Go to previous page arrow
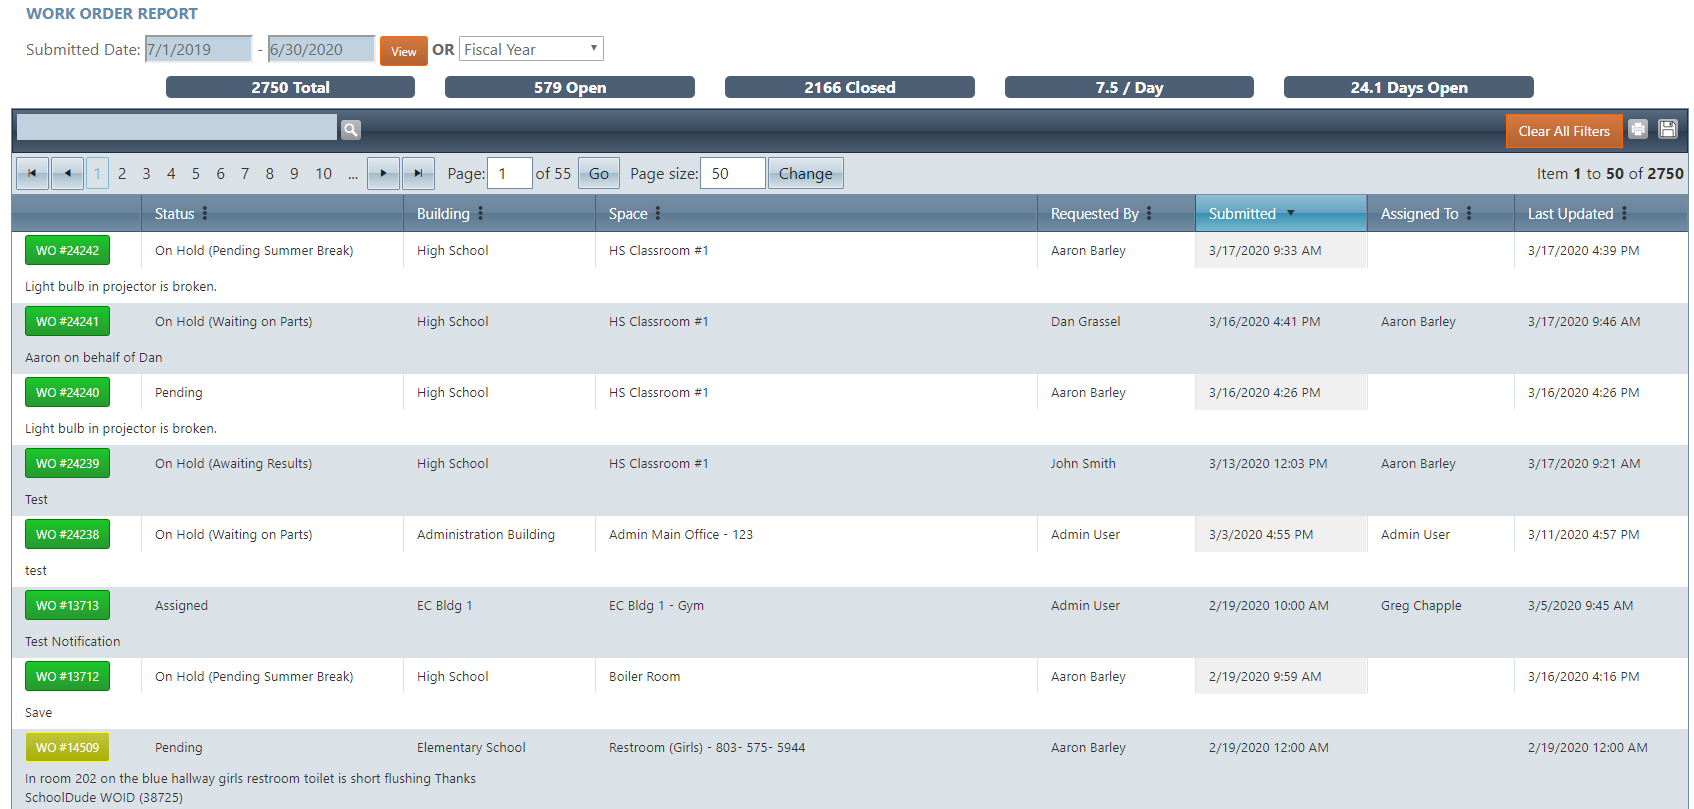This screenshot has height=809, width=1694. (67, 173)
